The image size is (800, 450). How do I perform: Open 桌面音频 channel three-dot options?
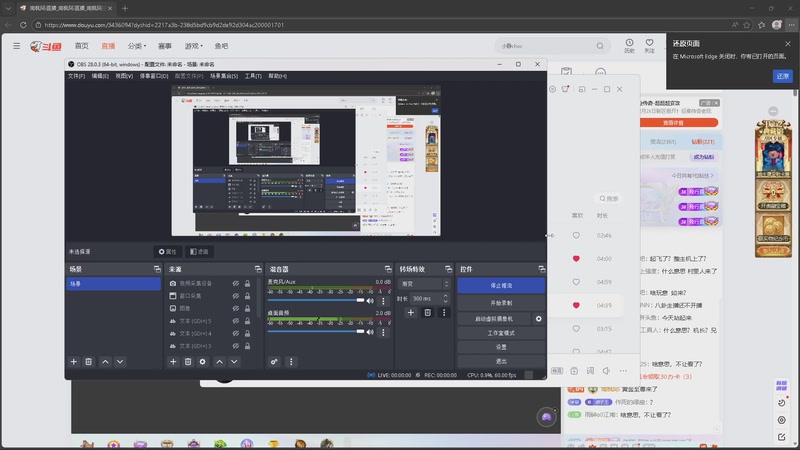383,332
